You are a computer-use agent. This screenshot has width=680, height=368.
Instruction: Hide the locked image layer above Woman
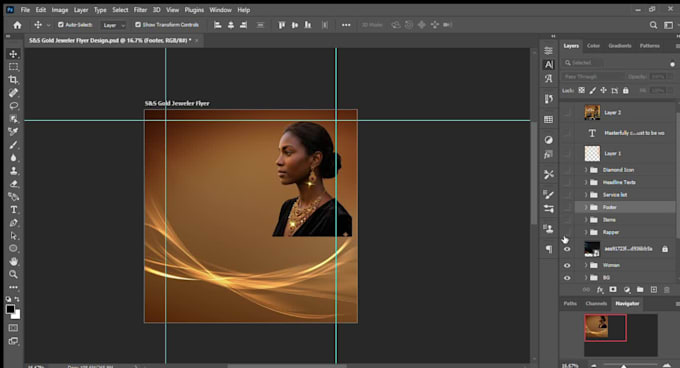click(x=567, y=249)
